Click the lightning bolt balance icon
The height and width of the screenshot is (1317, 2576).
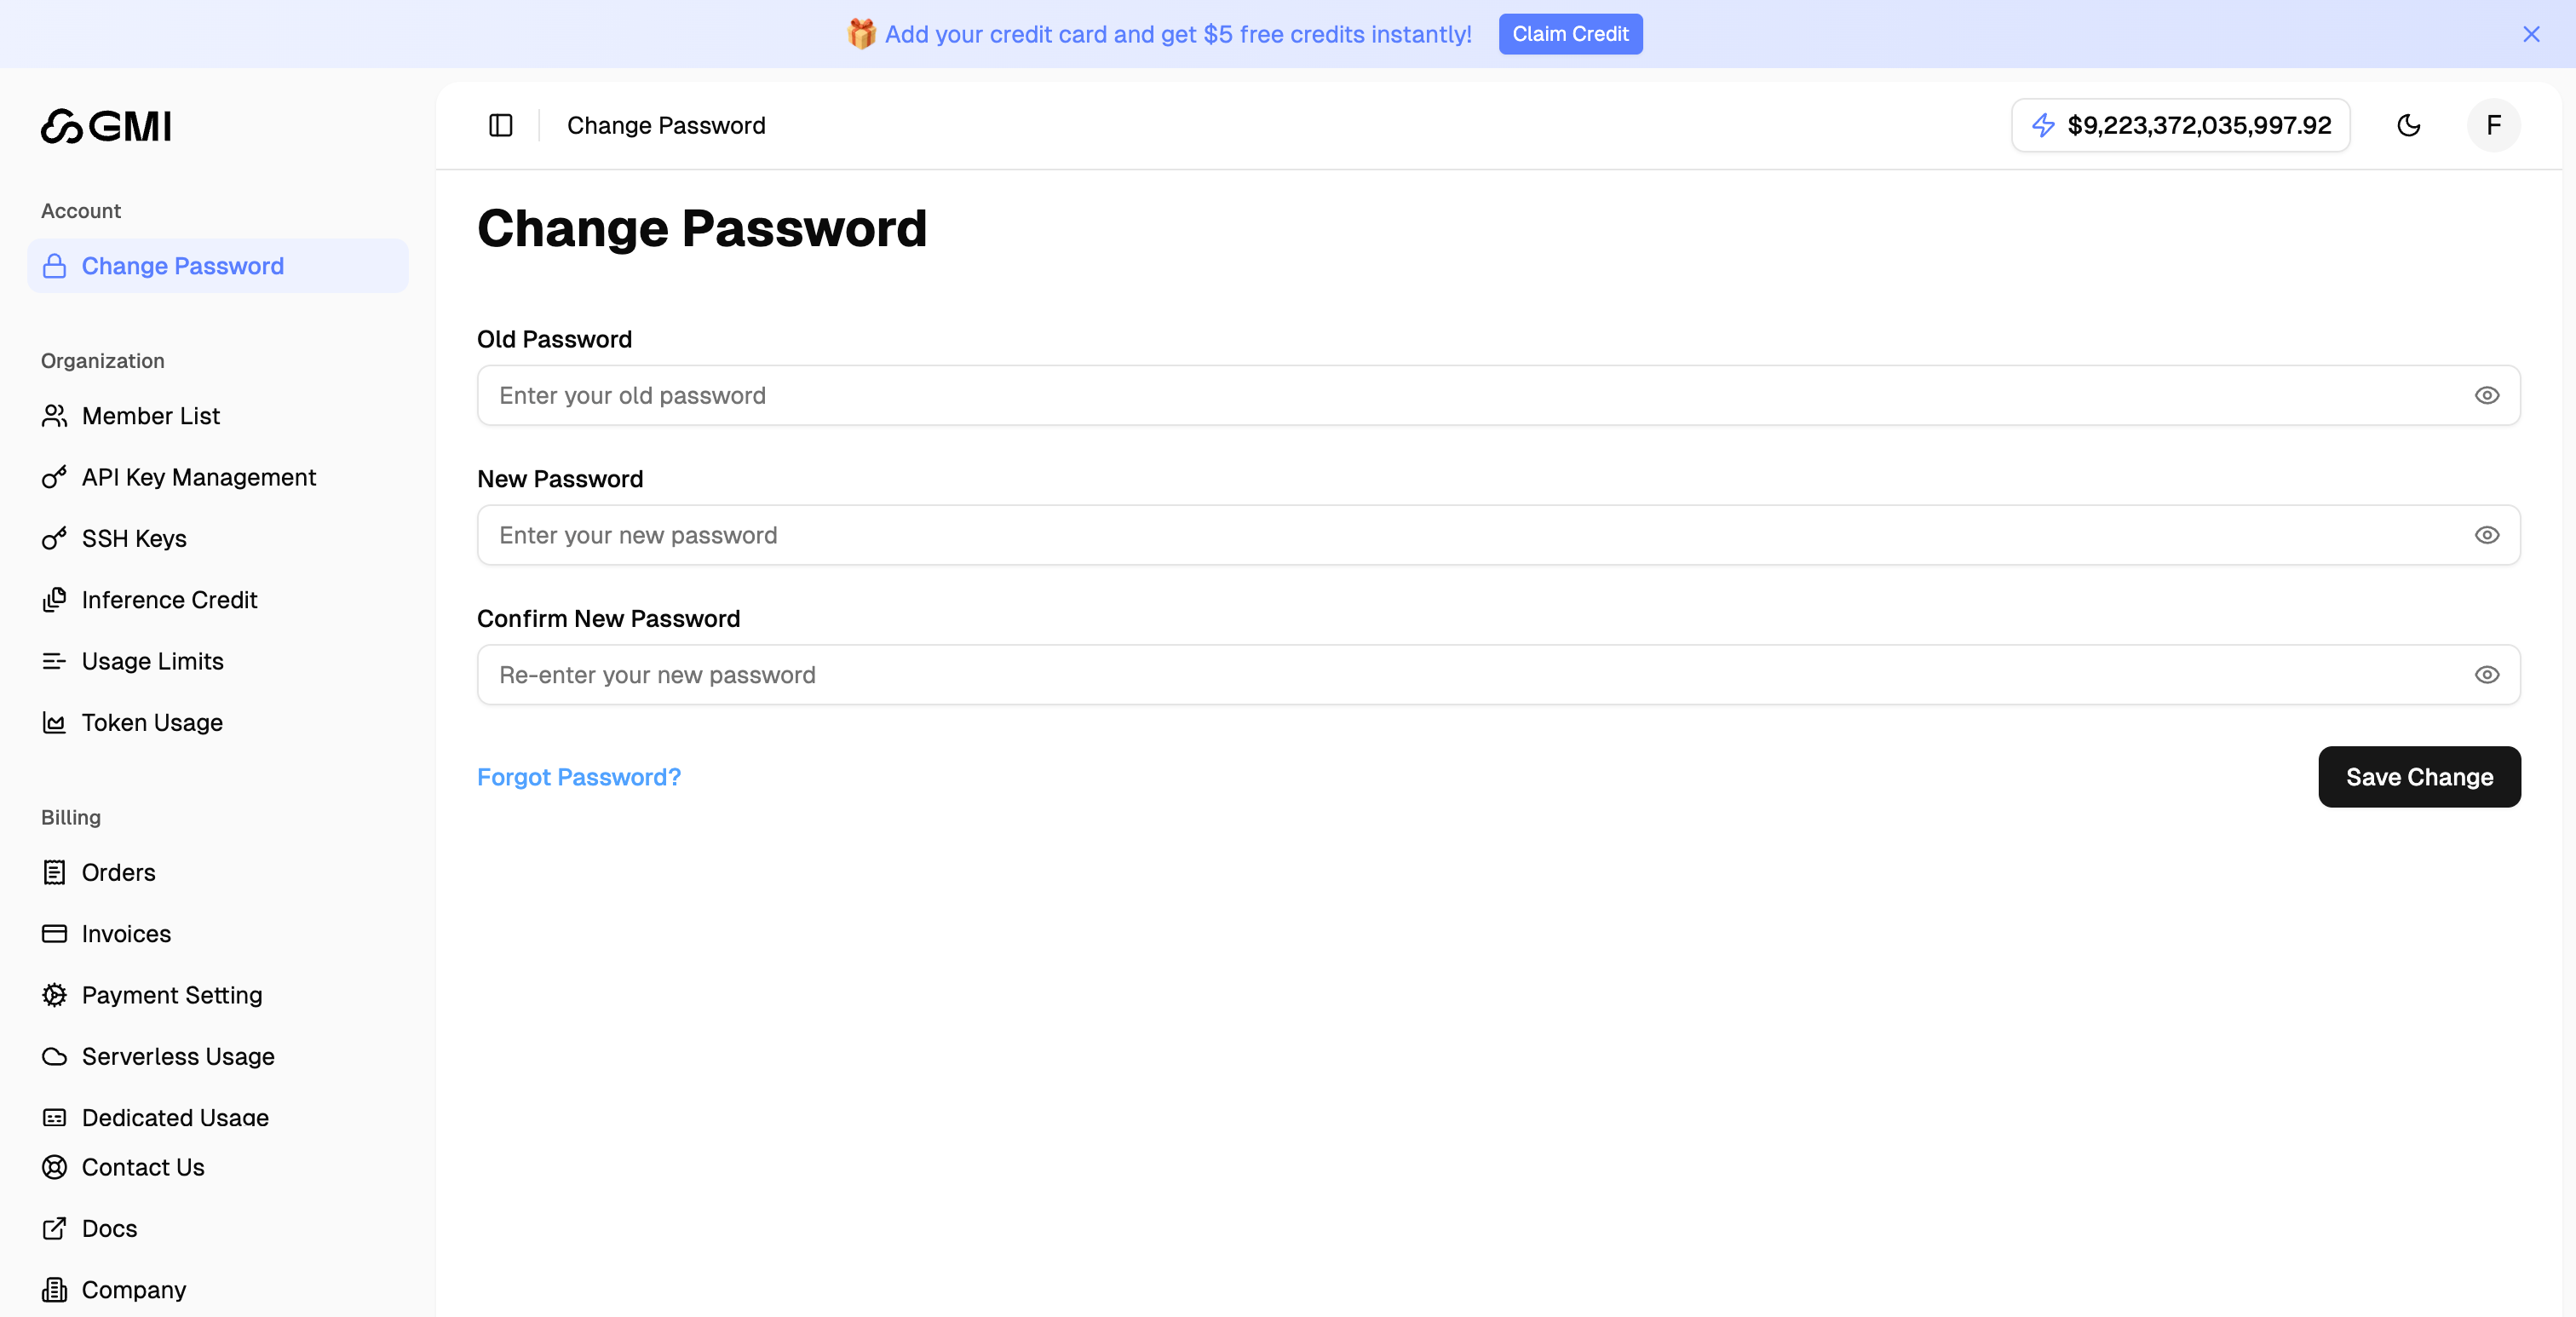2043,125
